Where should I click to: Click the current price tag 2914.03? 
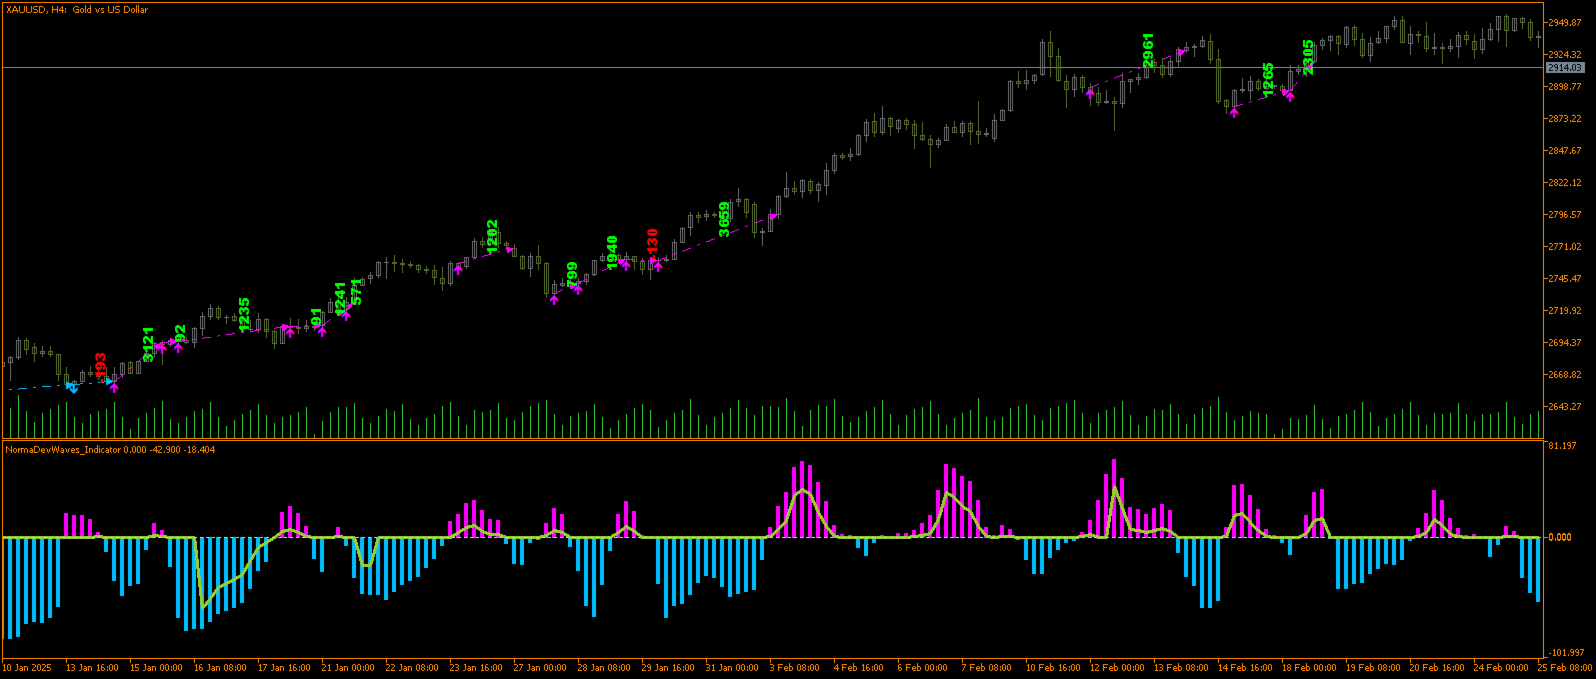tap(1565, 67)
